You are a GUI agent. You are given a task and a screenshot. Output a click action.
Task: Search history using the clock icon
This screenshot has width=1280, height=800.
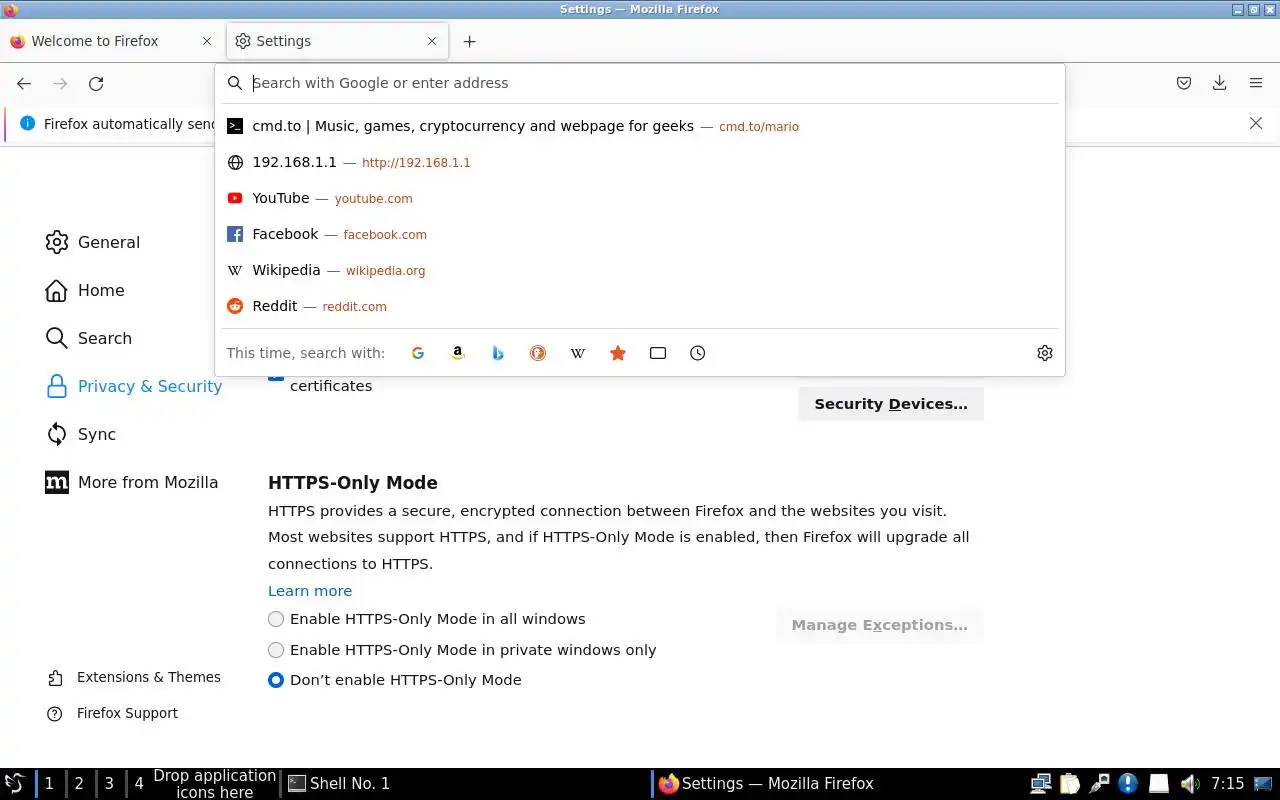(x=698, y=353)
